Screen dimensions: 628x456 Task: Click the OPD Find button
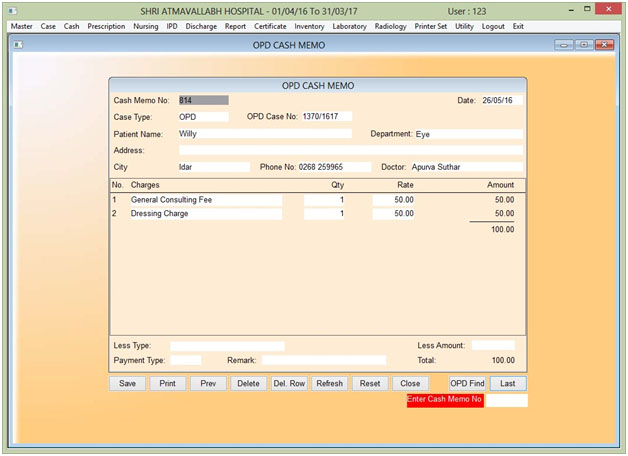click(467, 383)
